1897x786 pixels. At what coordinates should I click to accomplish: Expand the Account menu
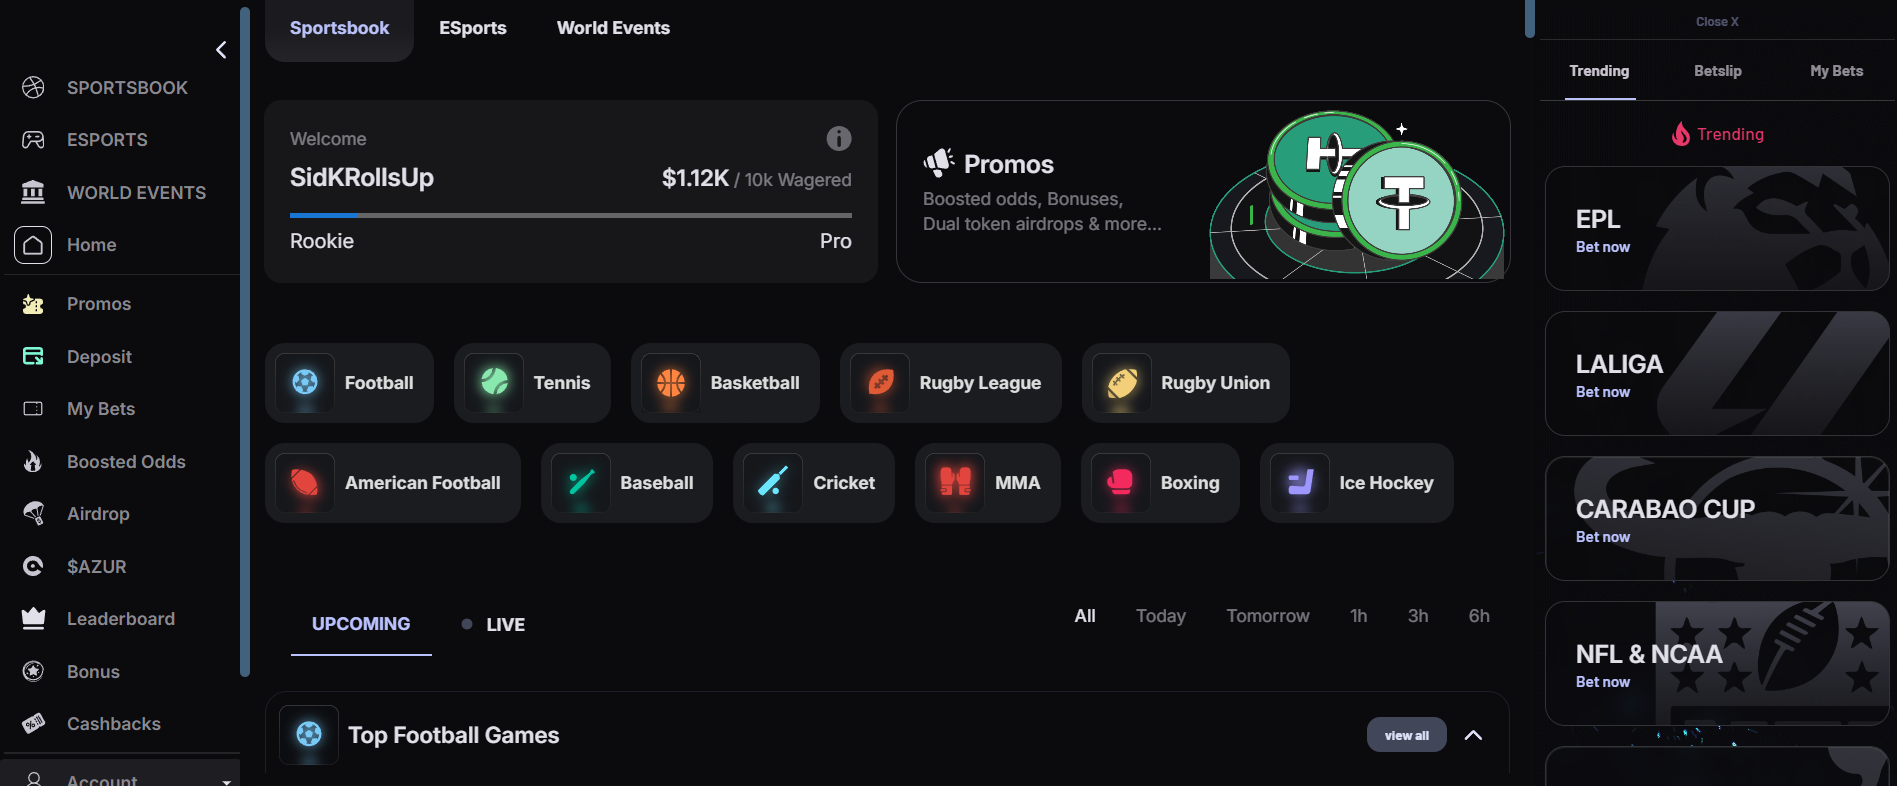120,777
